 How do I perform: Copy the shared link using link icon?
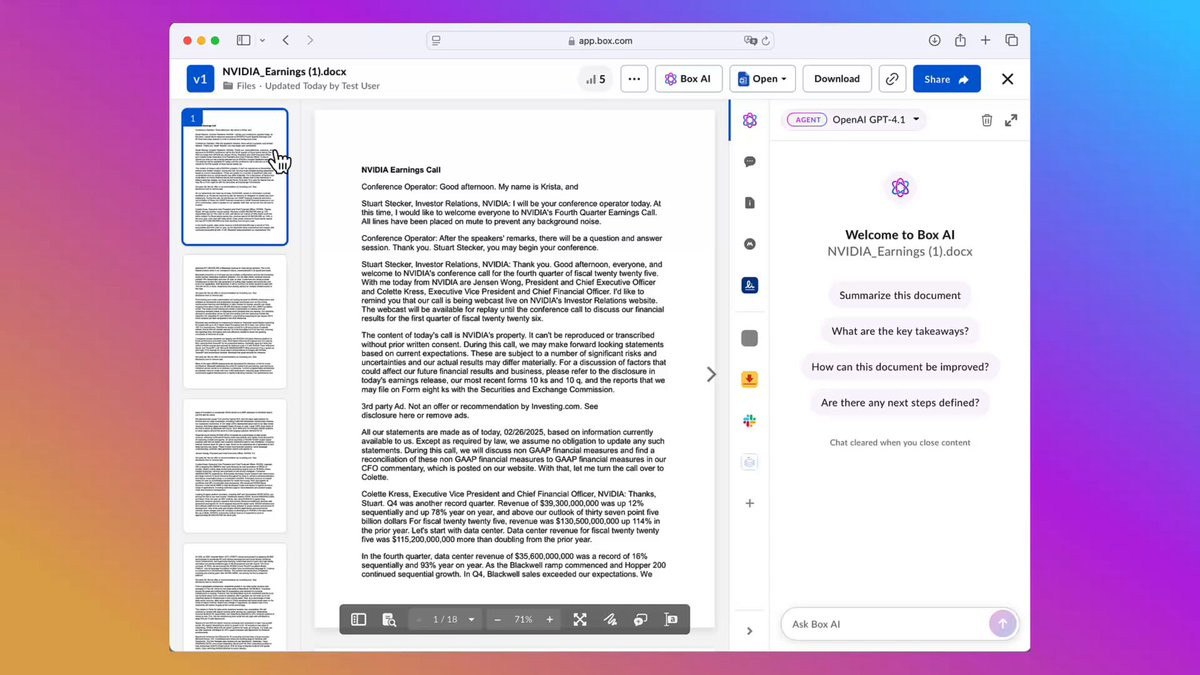(x=892, y=79)
